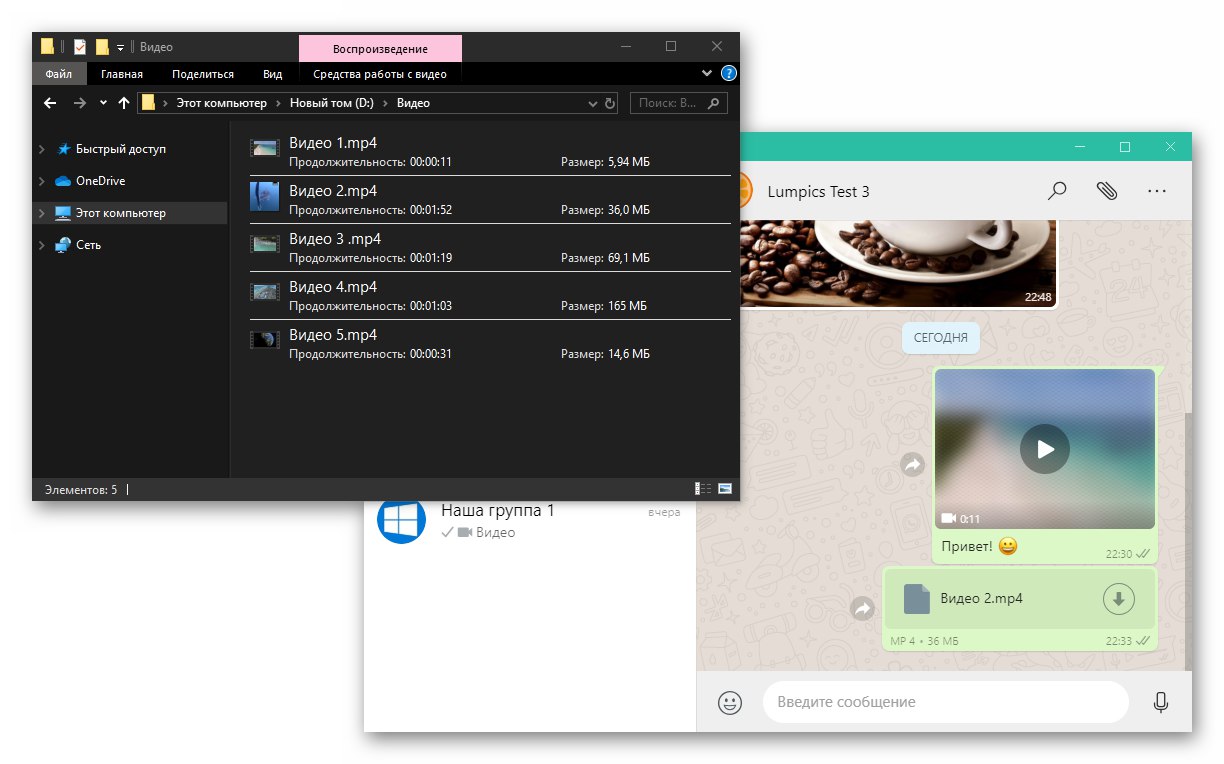This screenshot has width=1224, height=764.
Task: Expand the address bar history dropdown
Action: tap(592, 102)
